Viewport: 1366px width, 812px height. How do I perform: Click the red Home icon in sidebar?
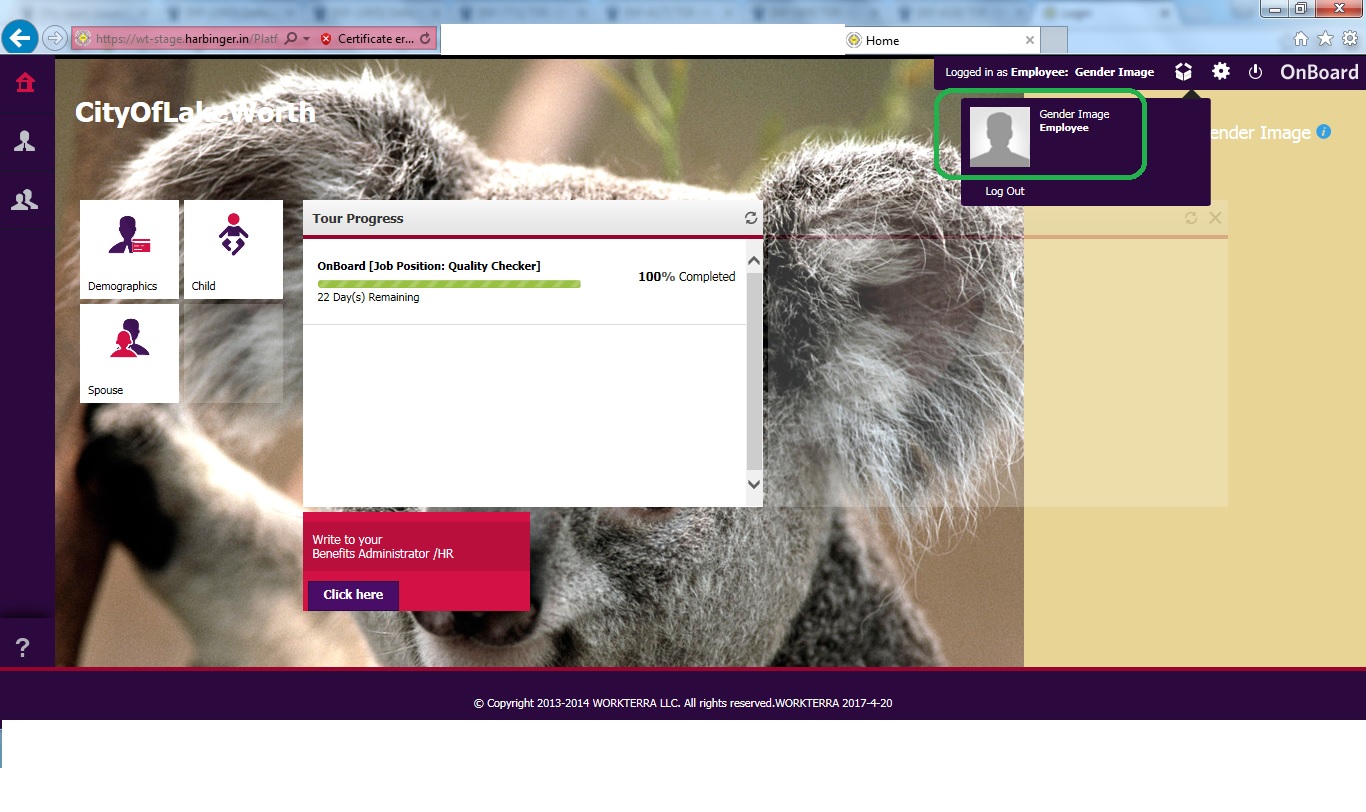pos(25,83)
